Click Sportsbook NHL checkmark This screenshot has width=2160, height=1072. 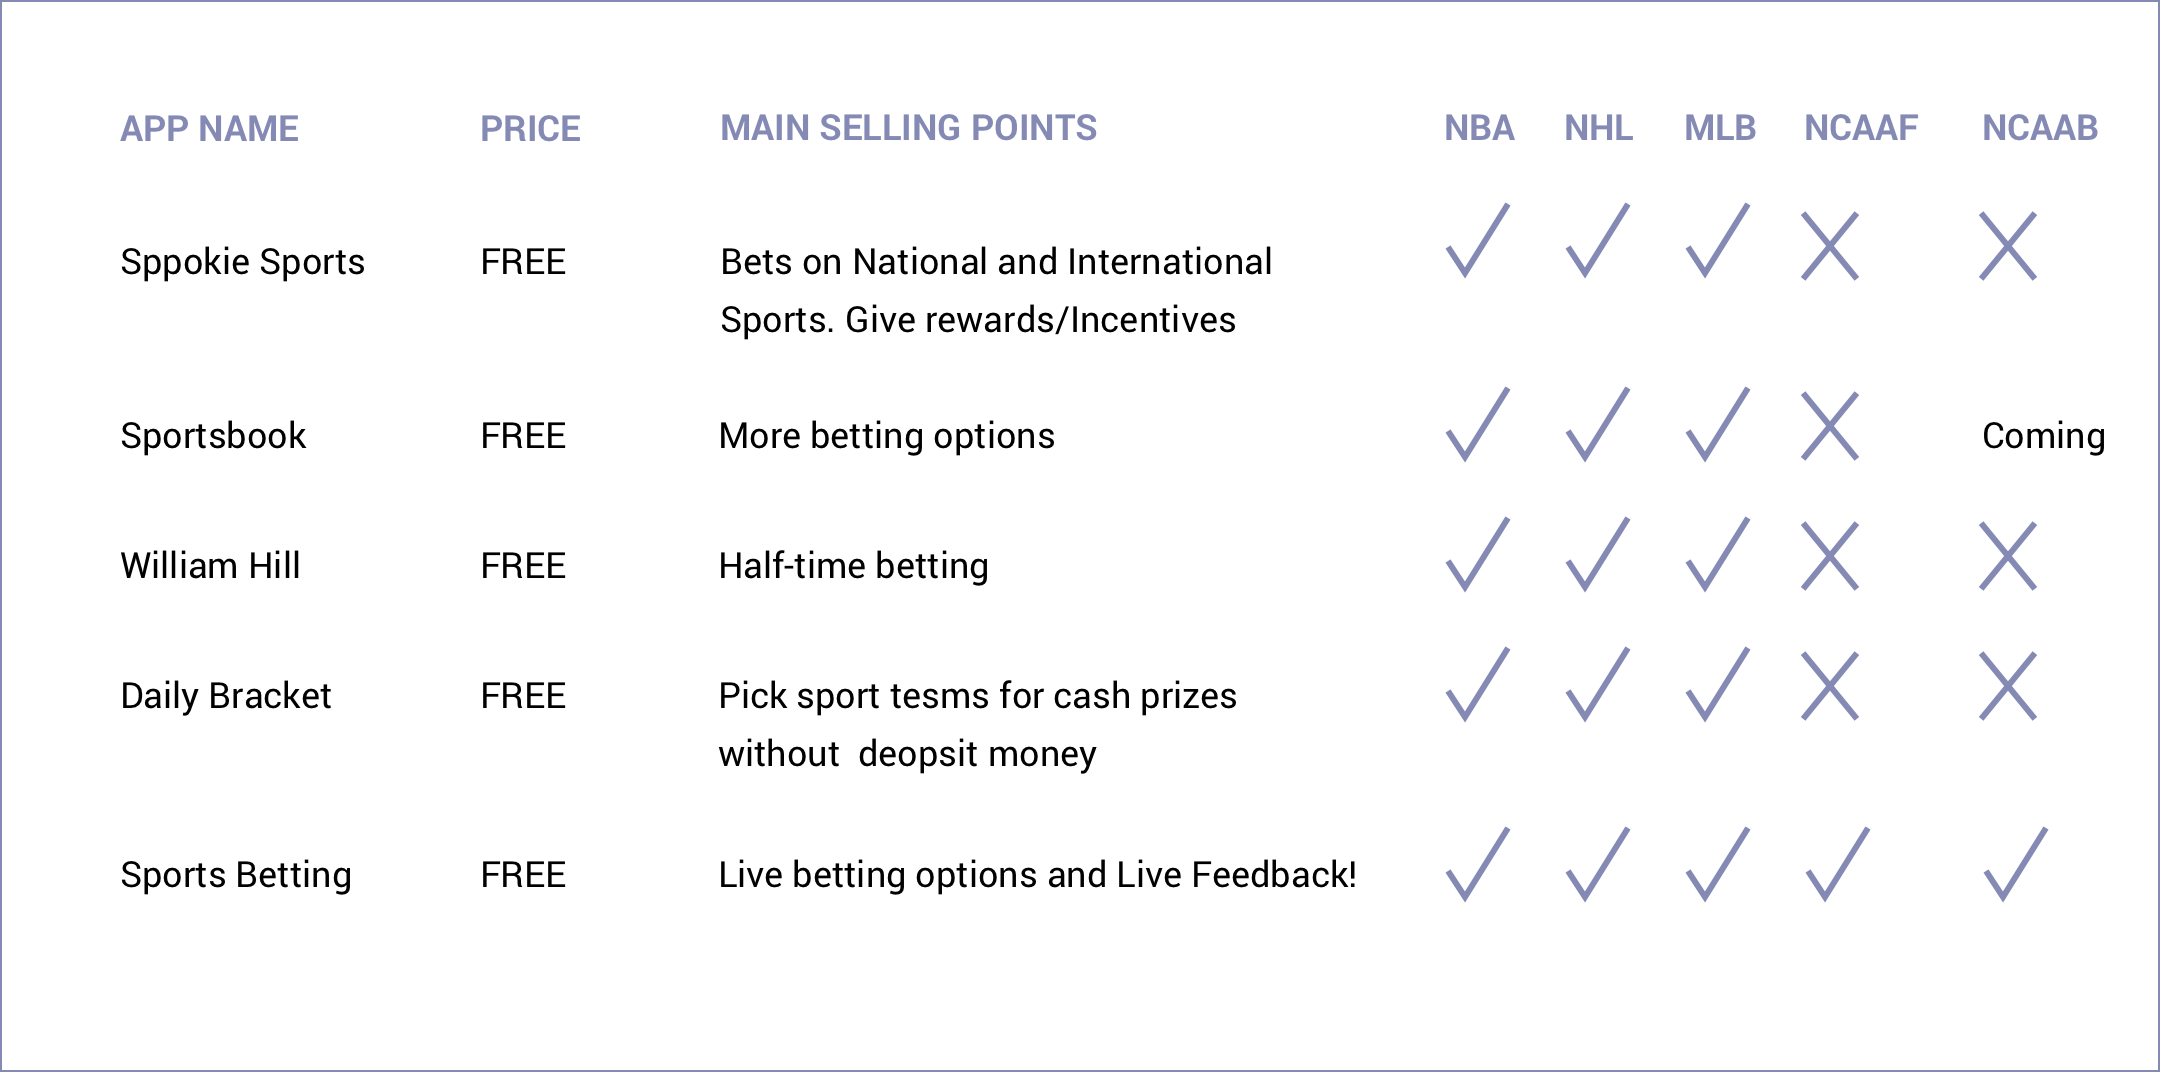click(1597, 425)
